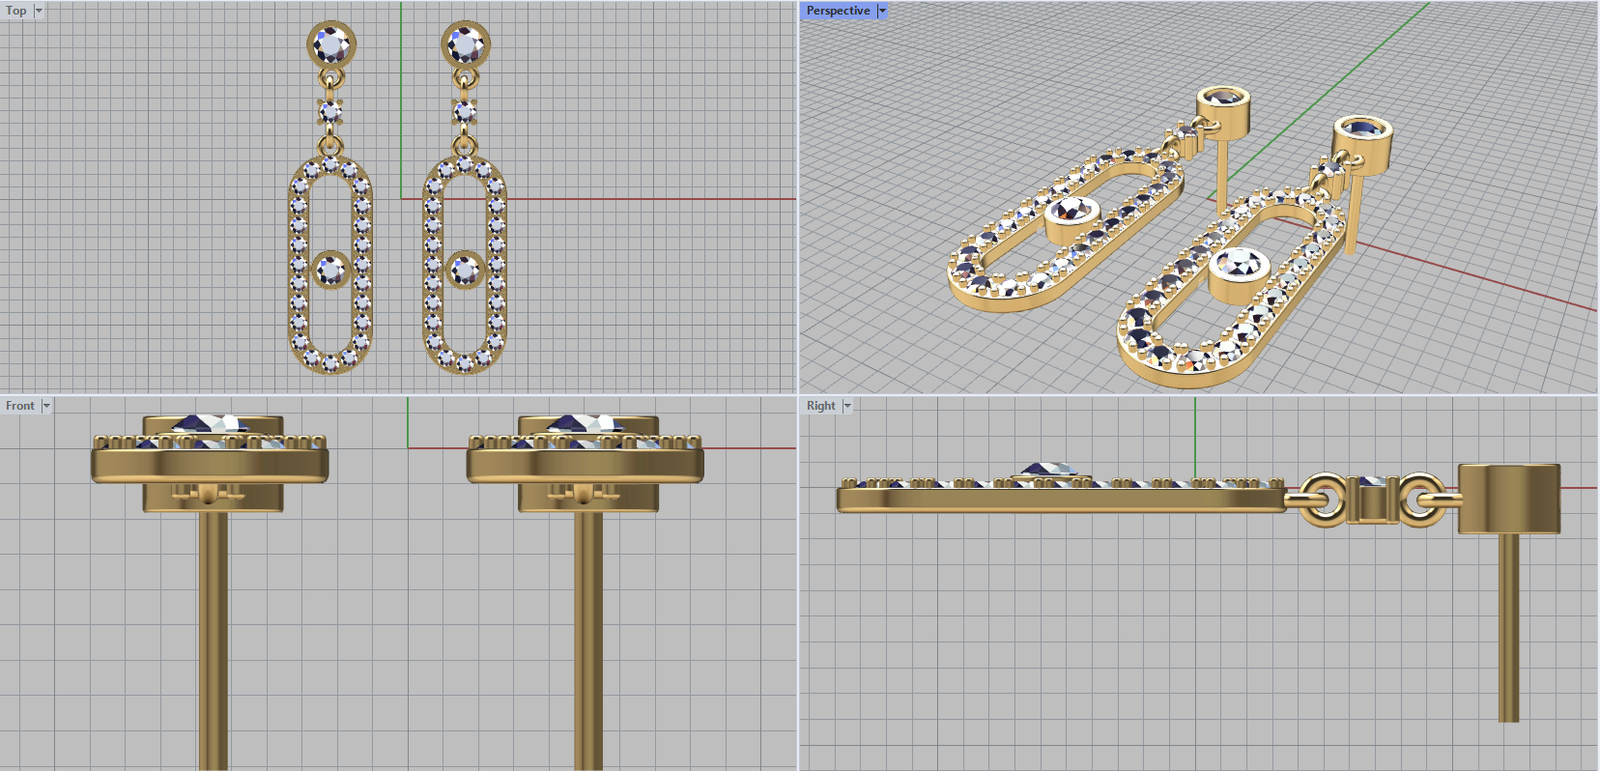Viewport: 1600px width, 772px height.
Task: Select small connector stone on left earring, Top view
Action: tap(330, 110)
